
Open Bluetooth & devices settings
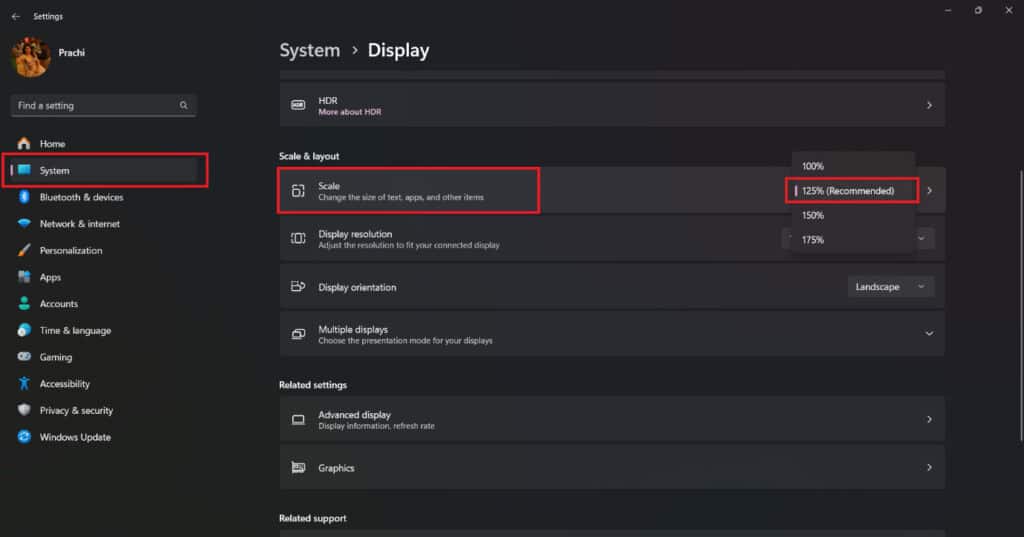(x=81, y=197)
